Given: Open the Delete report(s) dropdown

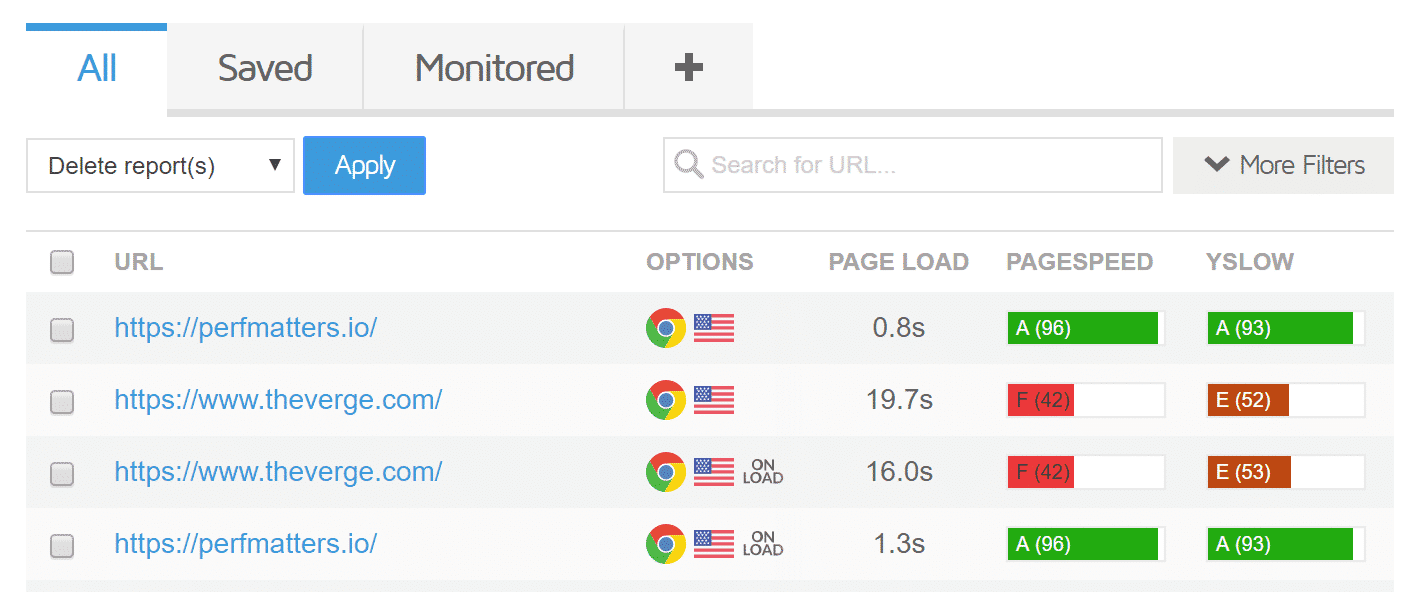Looking at the screenshot, I should 160,166.
